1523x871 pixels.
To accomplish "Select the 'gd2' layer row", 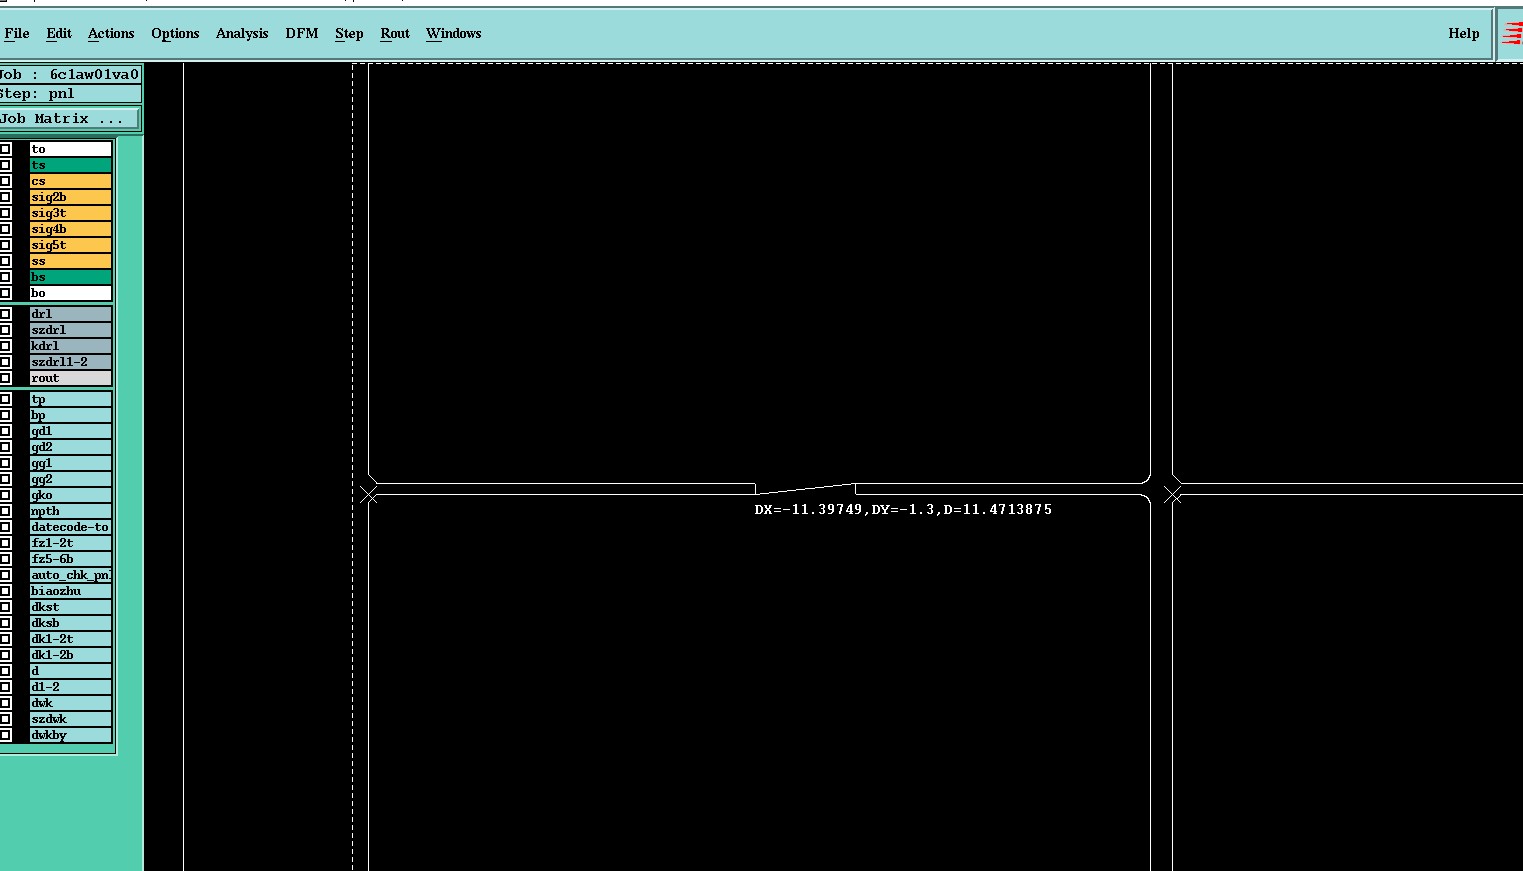I will [x=70, y=447].
